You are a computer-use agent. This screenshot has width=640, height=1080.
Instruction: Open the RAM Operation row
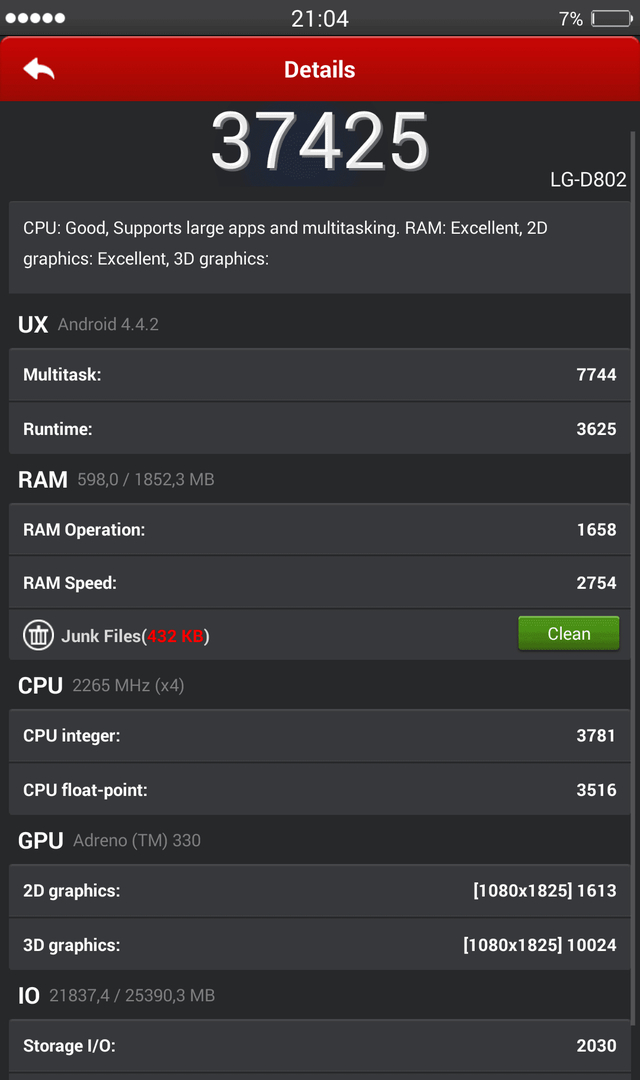coord(320,530)
